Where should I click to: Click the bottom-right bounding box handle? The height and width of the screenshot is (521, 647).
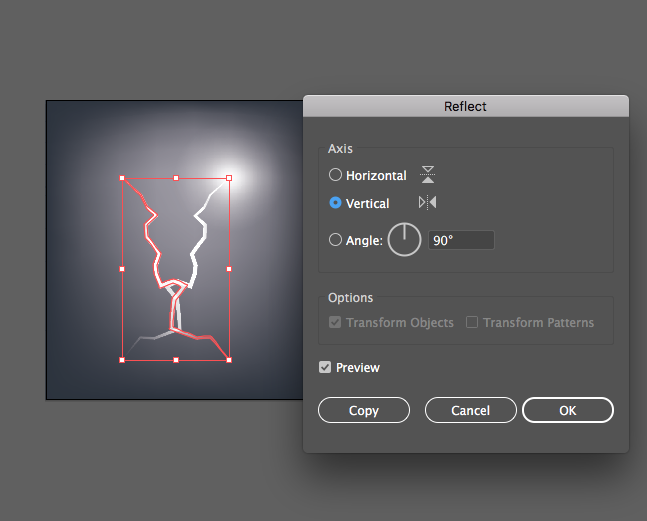(x=229, y=360)
